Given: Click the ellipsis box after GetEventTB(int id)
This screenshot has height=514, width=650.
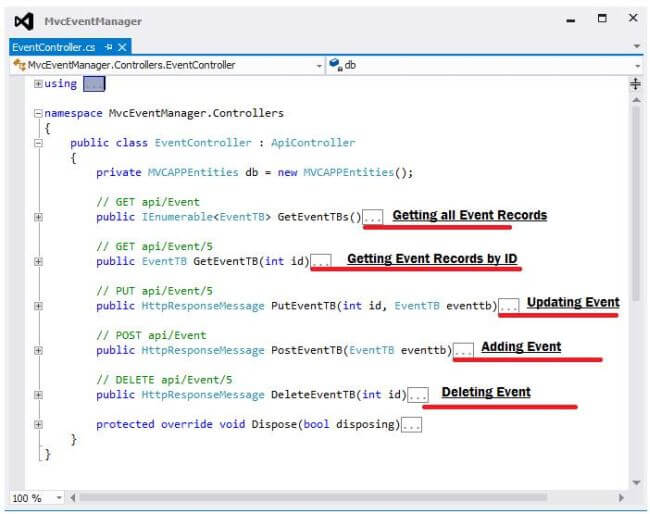Looking at the screenshot, I should (321, 262).
